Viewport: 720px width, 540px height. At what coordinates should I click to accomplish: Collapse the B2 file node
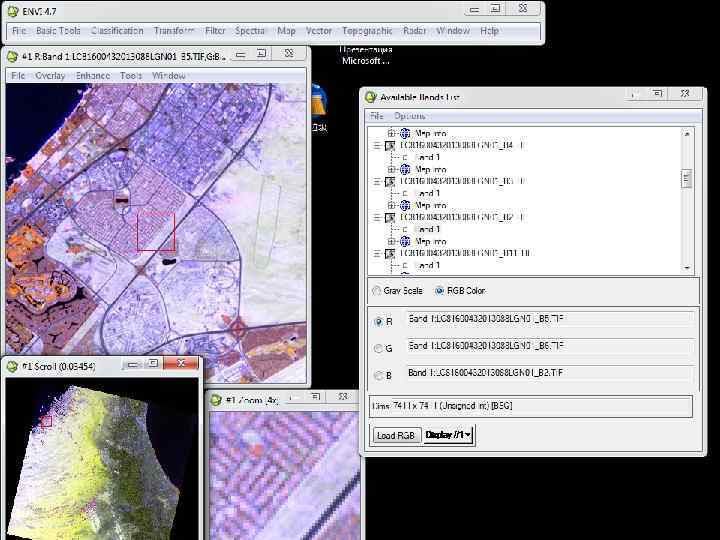click(x=377, y=217)
